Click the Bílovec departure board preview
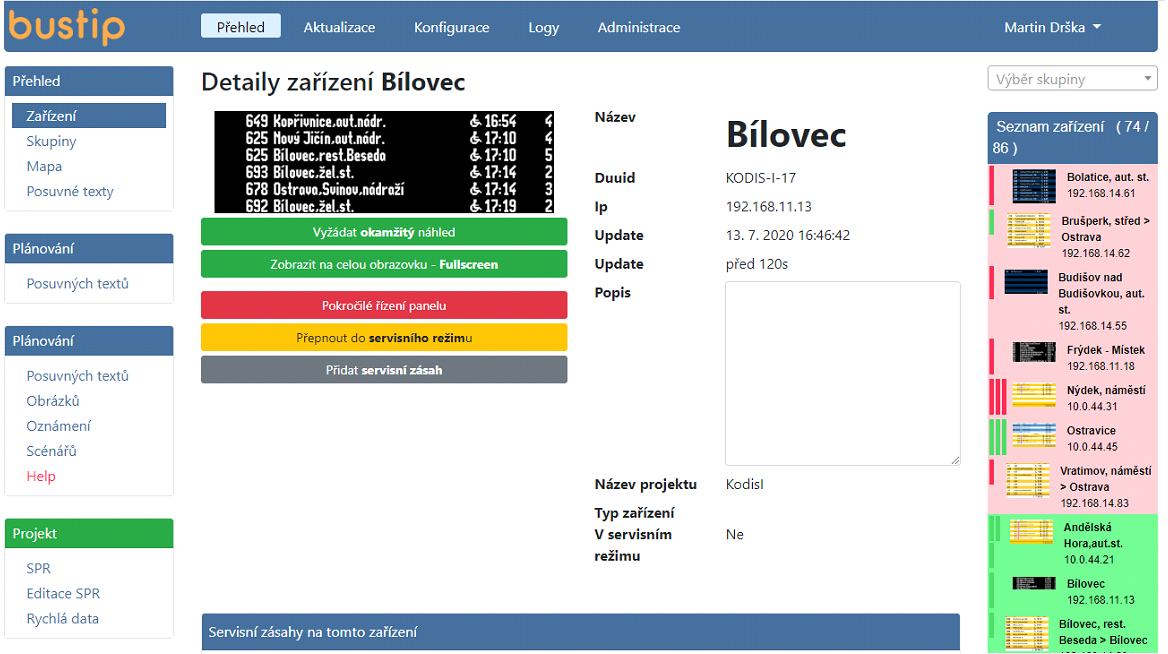The width and height of the screenshot is (1168, 654). click(x=384, y=162)
